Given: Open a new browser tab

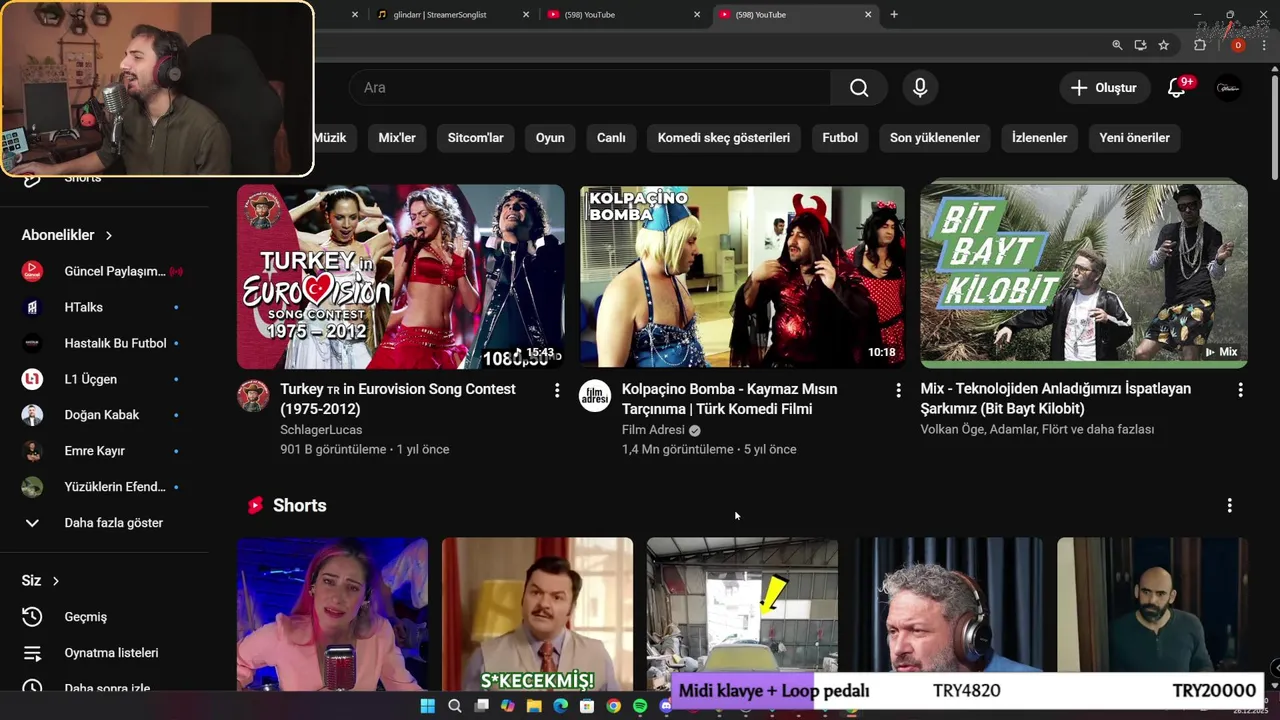Looking at the screenshot, I should pyautogui.click(x=894, y=14).
